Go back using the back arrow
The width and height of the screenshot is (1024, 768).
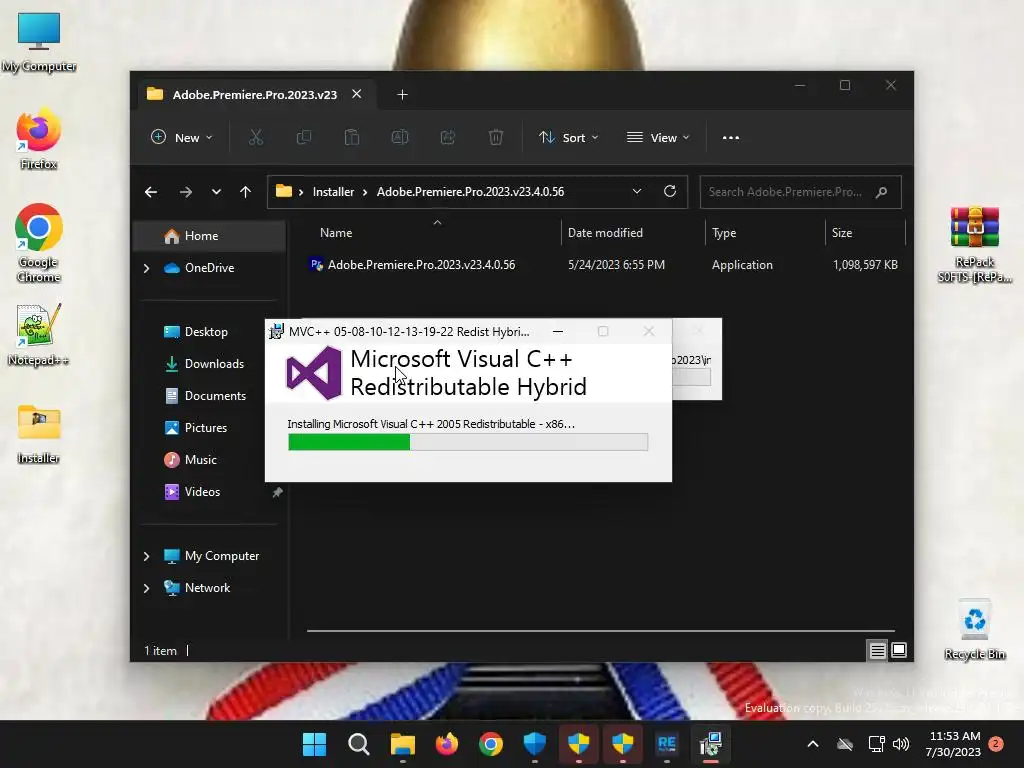pos(151,192)
